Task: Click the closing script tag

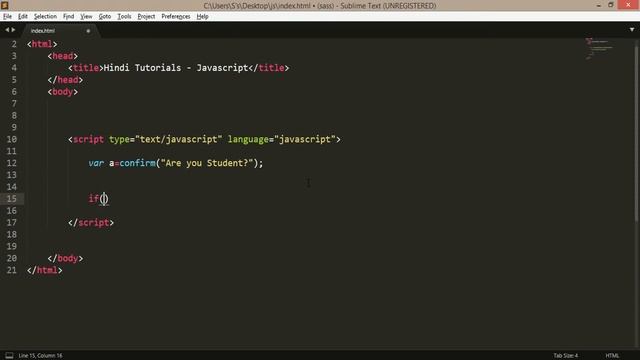Action: pyautogui.click(x=91, y=222)
